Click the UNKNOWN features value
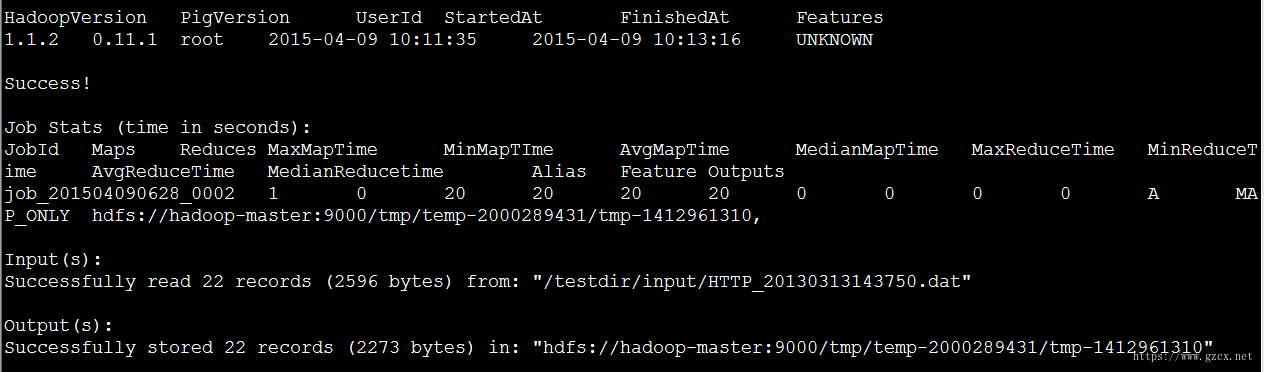 pyautogui.click(x=835, y=40)
